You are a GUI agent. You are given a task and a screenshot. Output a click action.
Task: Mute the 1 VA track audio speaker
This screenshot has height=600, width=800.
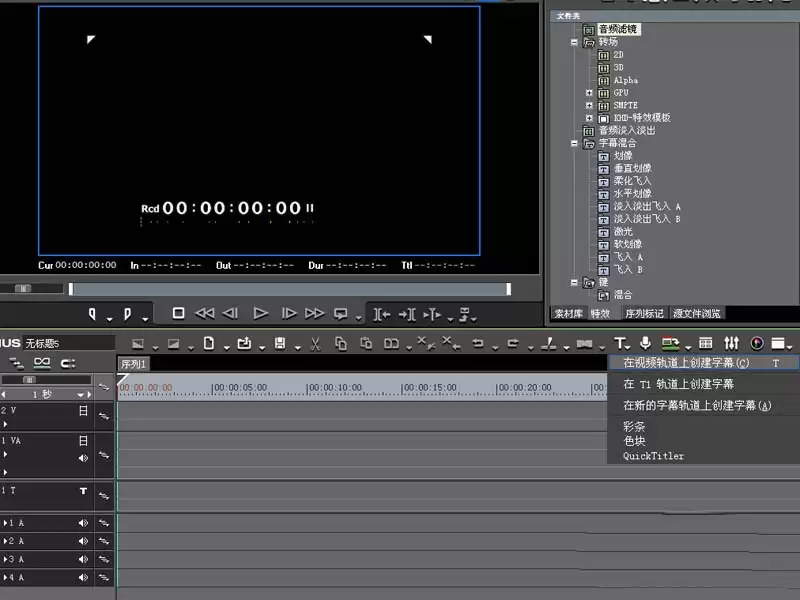(83, 458)
